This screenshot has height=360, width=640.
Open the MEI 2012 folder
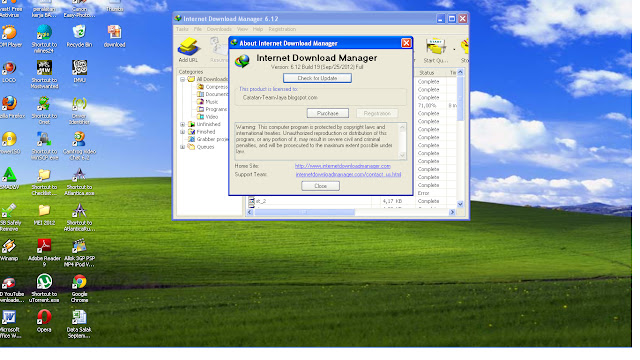coord(44,210)
